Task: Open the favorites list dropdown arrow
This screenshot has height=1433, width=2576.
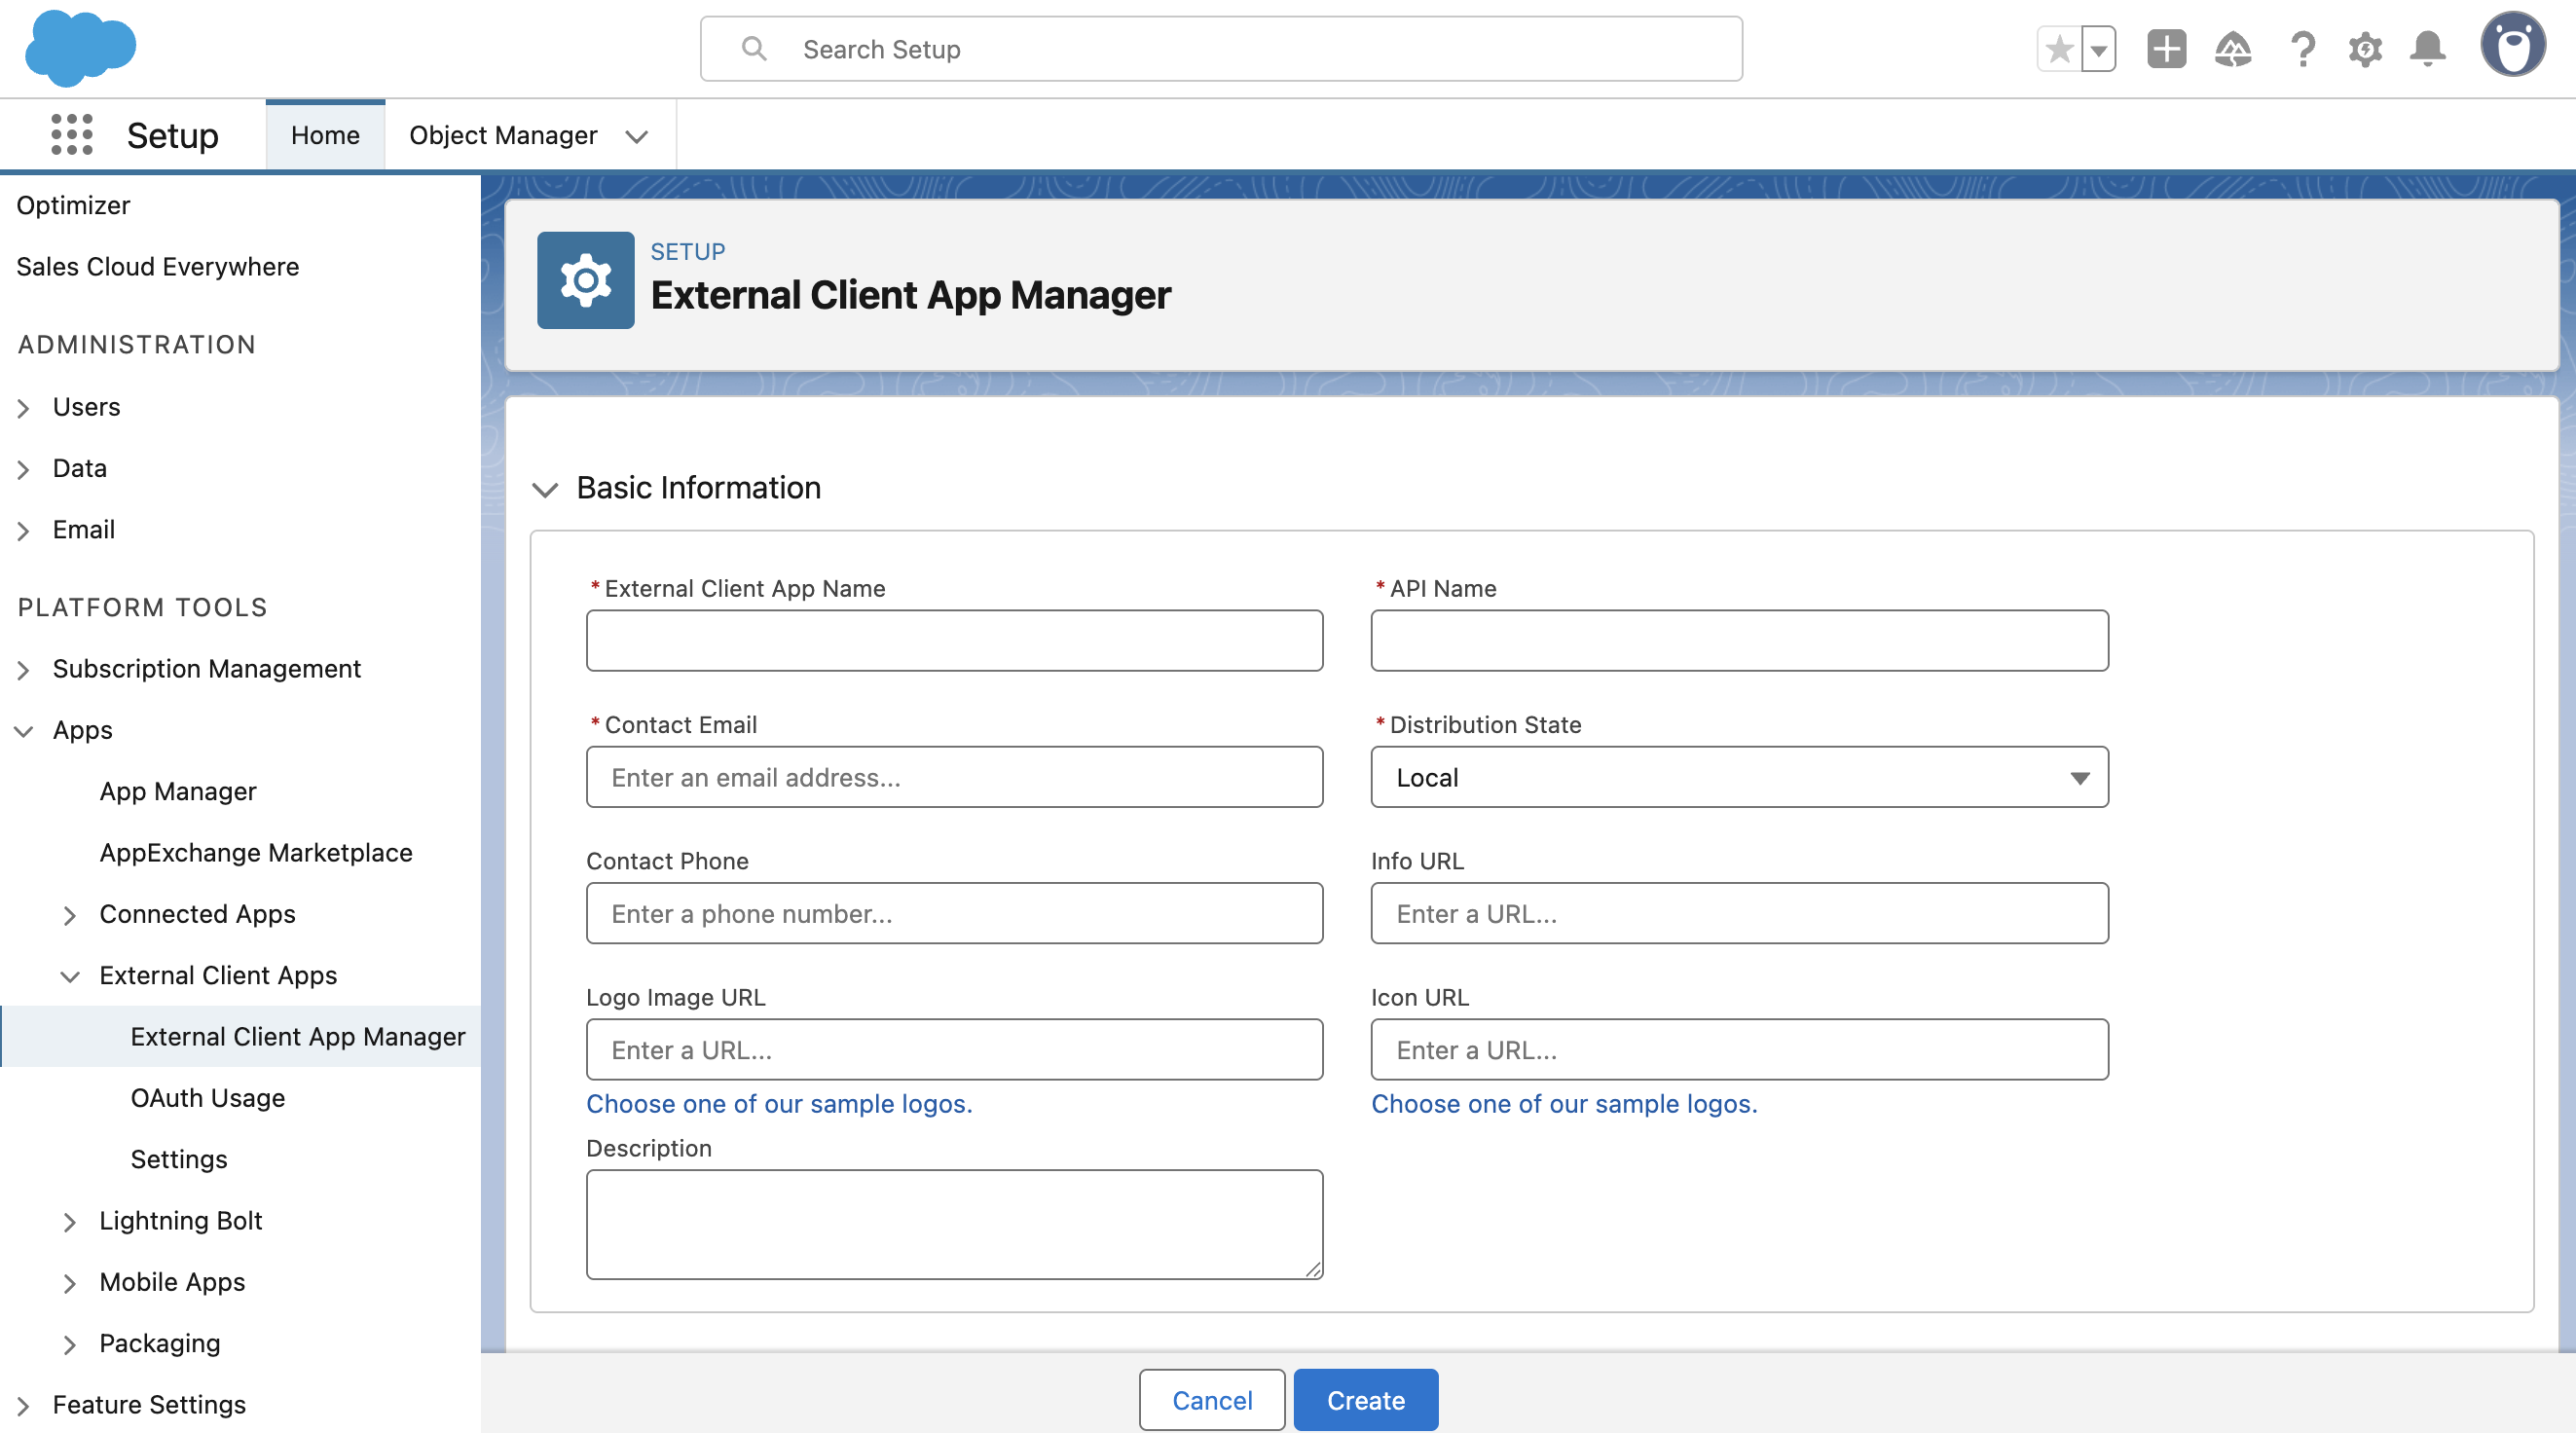Action: point(2099,49)
